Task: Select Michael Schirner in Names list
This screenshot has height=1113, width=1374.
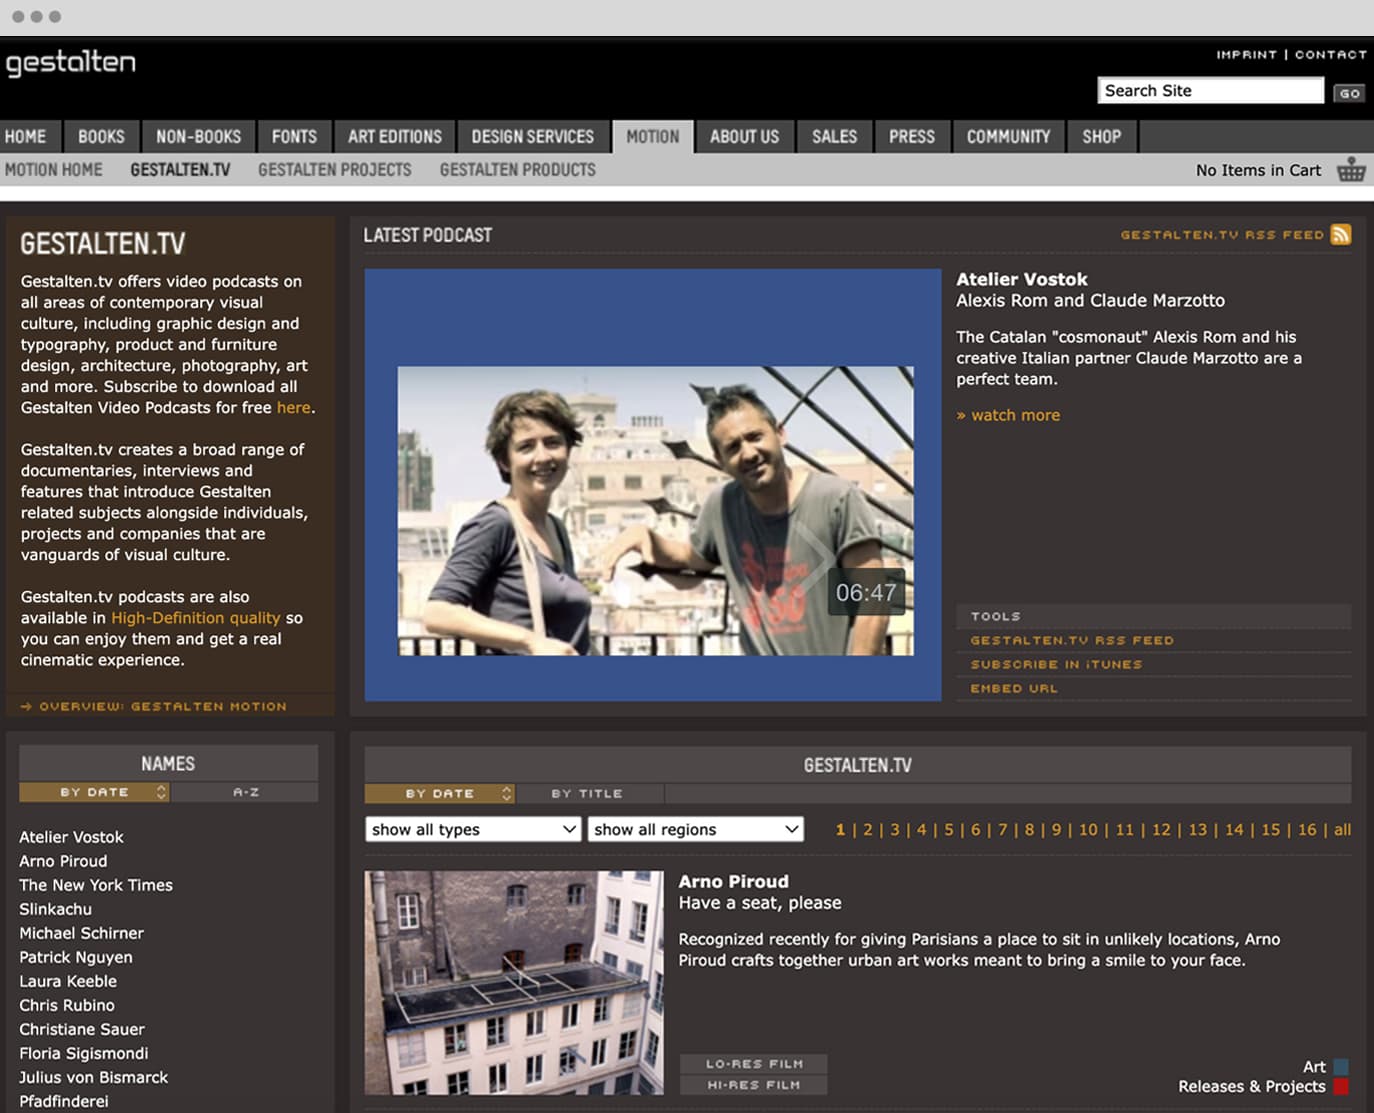Action: (x=81, y=933)
